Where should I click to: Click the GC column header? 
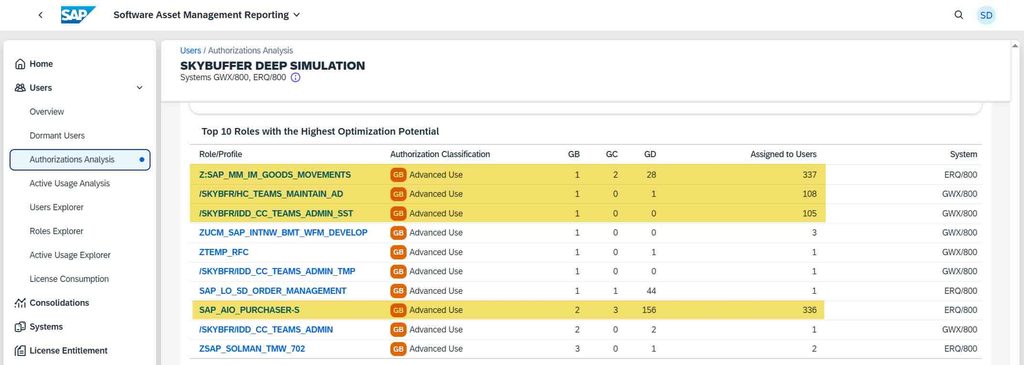612,155
